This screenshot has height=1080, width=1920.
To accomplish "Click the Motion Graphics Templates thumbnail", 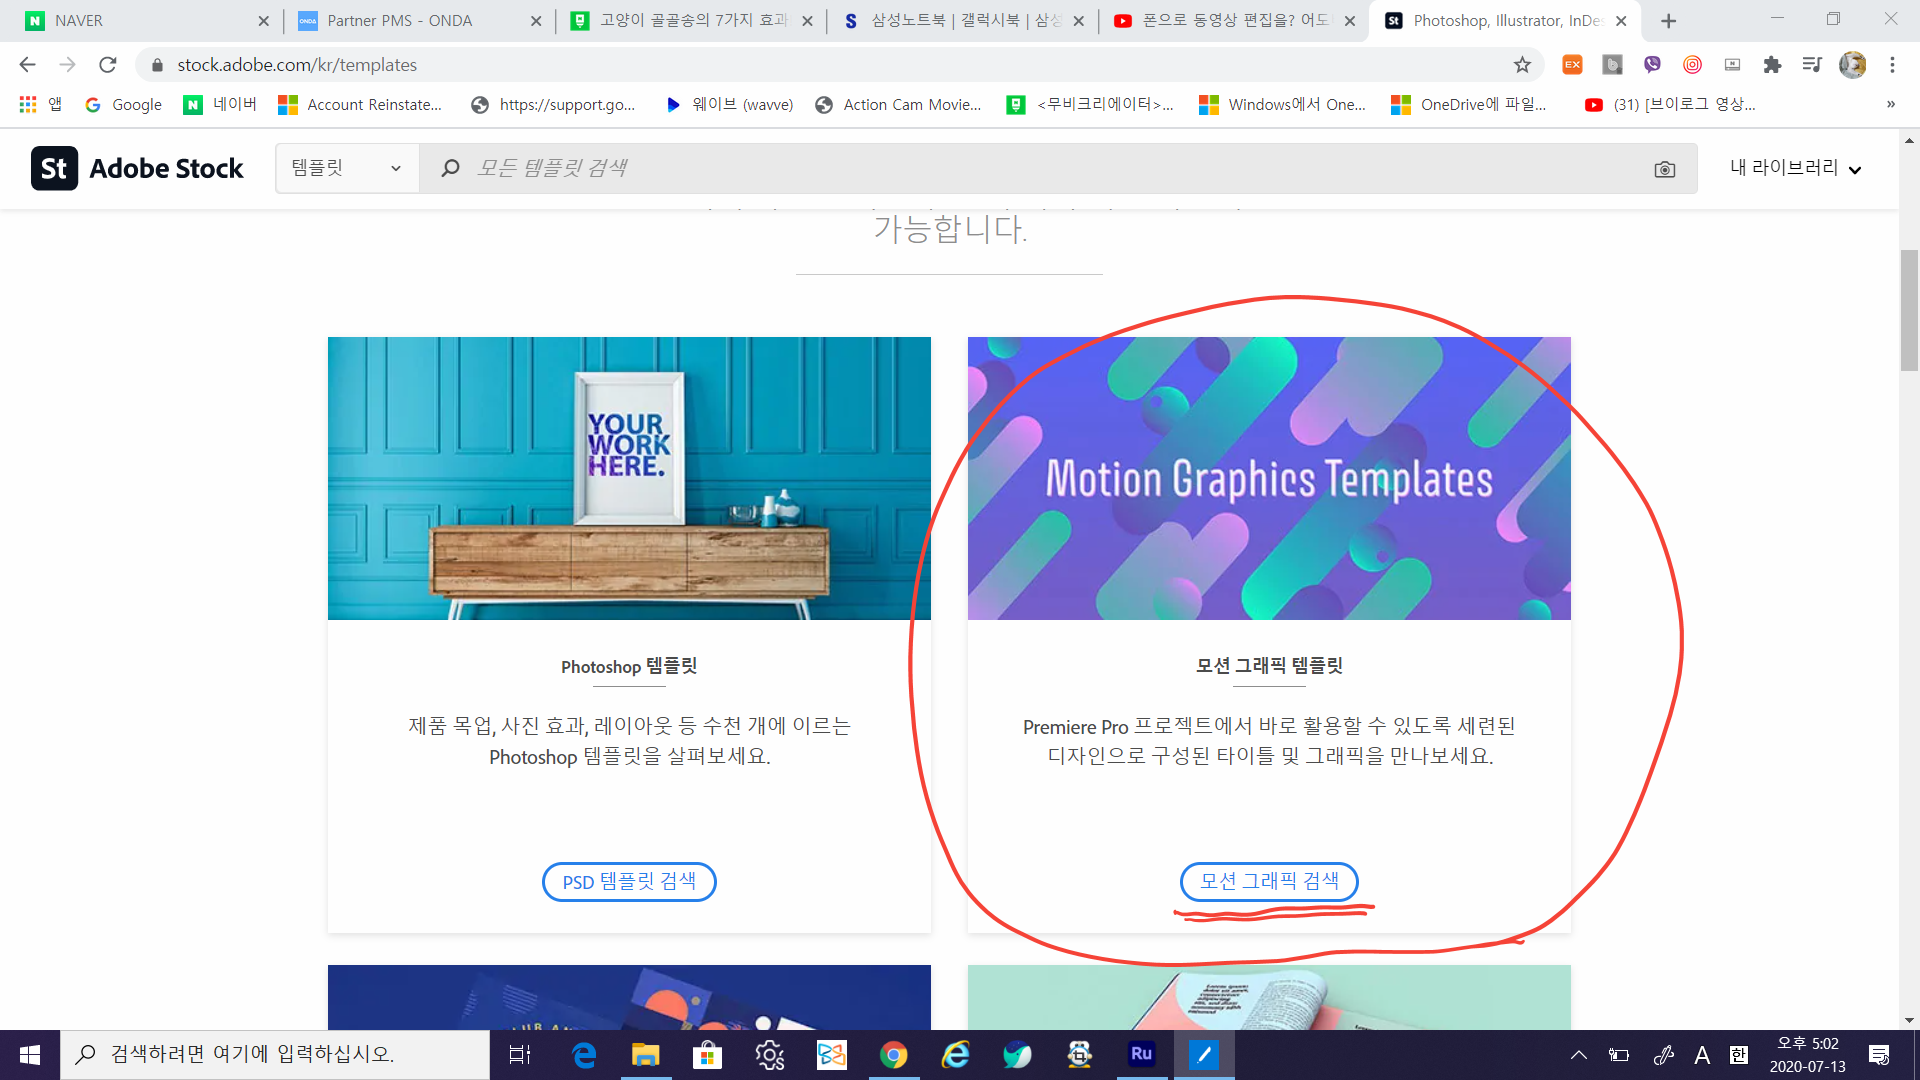I will coord(1269,478).
